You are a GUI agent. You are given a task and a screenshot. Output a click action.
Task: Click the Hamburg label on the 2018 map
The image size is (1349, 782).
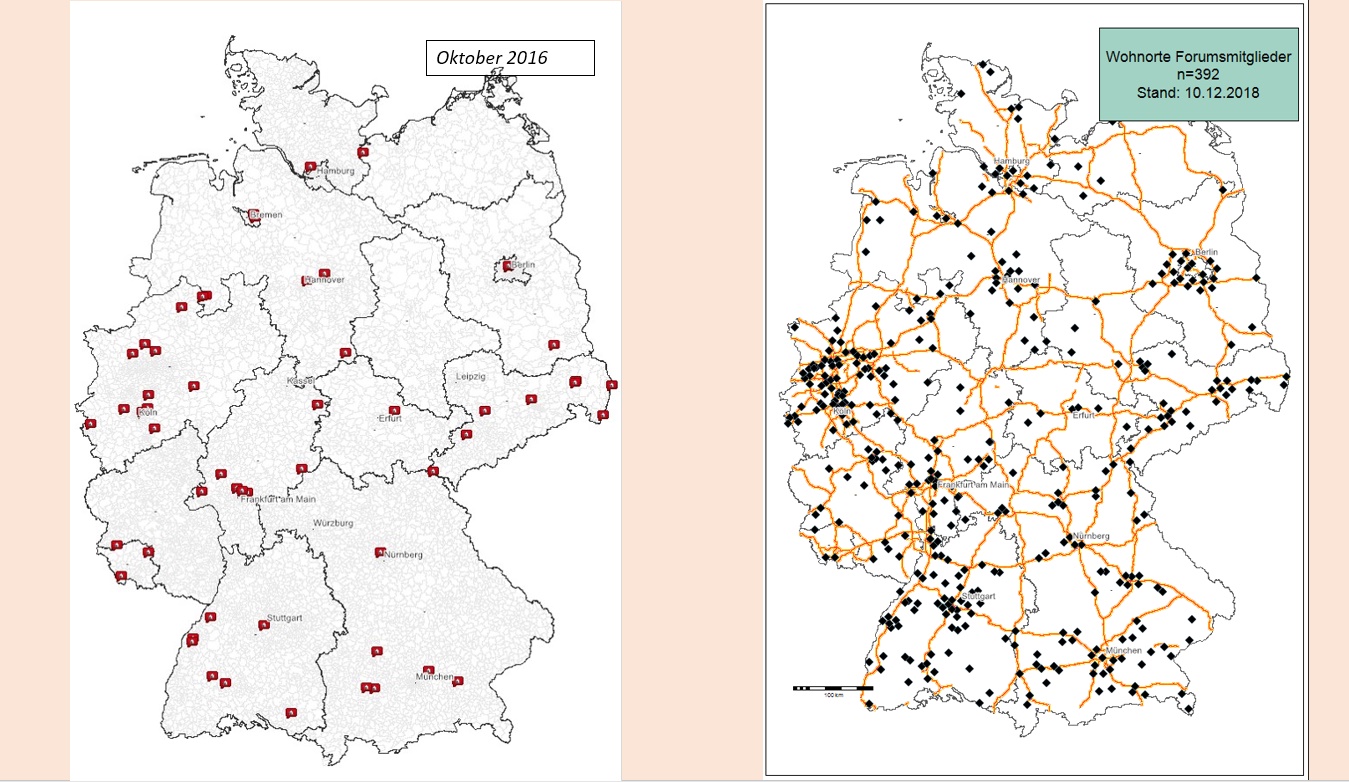tap(1011, 162)
